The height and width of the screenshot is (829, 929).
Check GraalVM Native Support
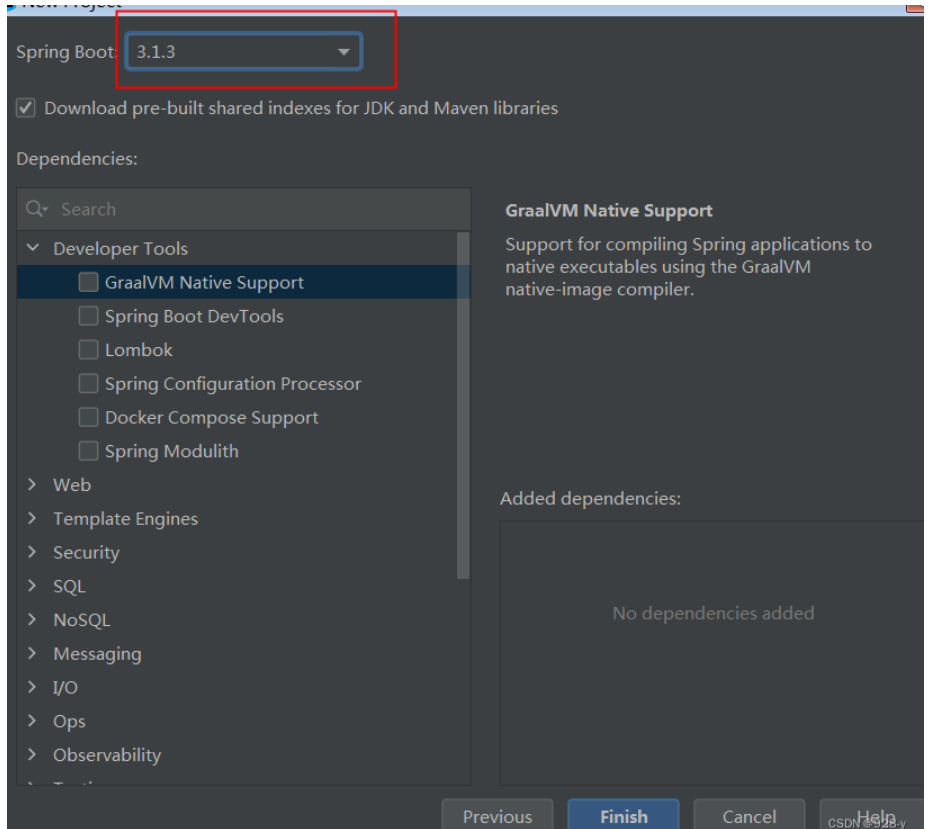click(x=88, y=282)
